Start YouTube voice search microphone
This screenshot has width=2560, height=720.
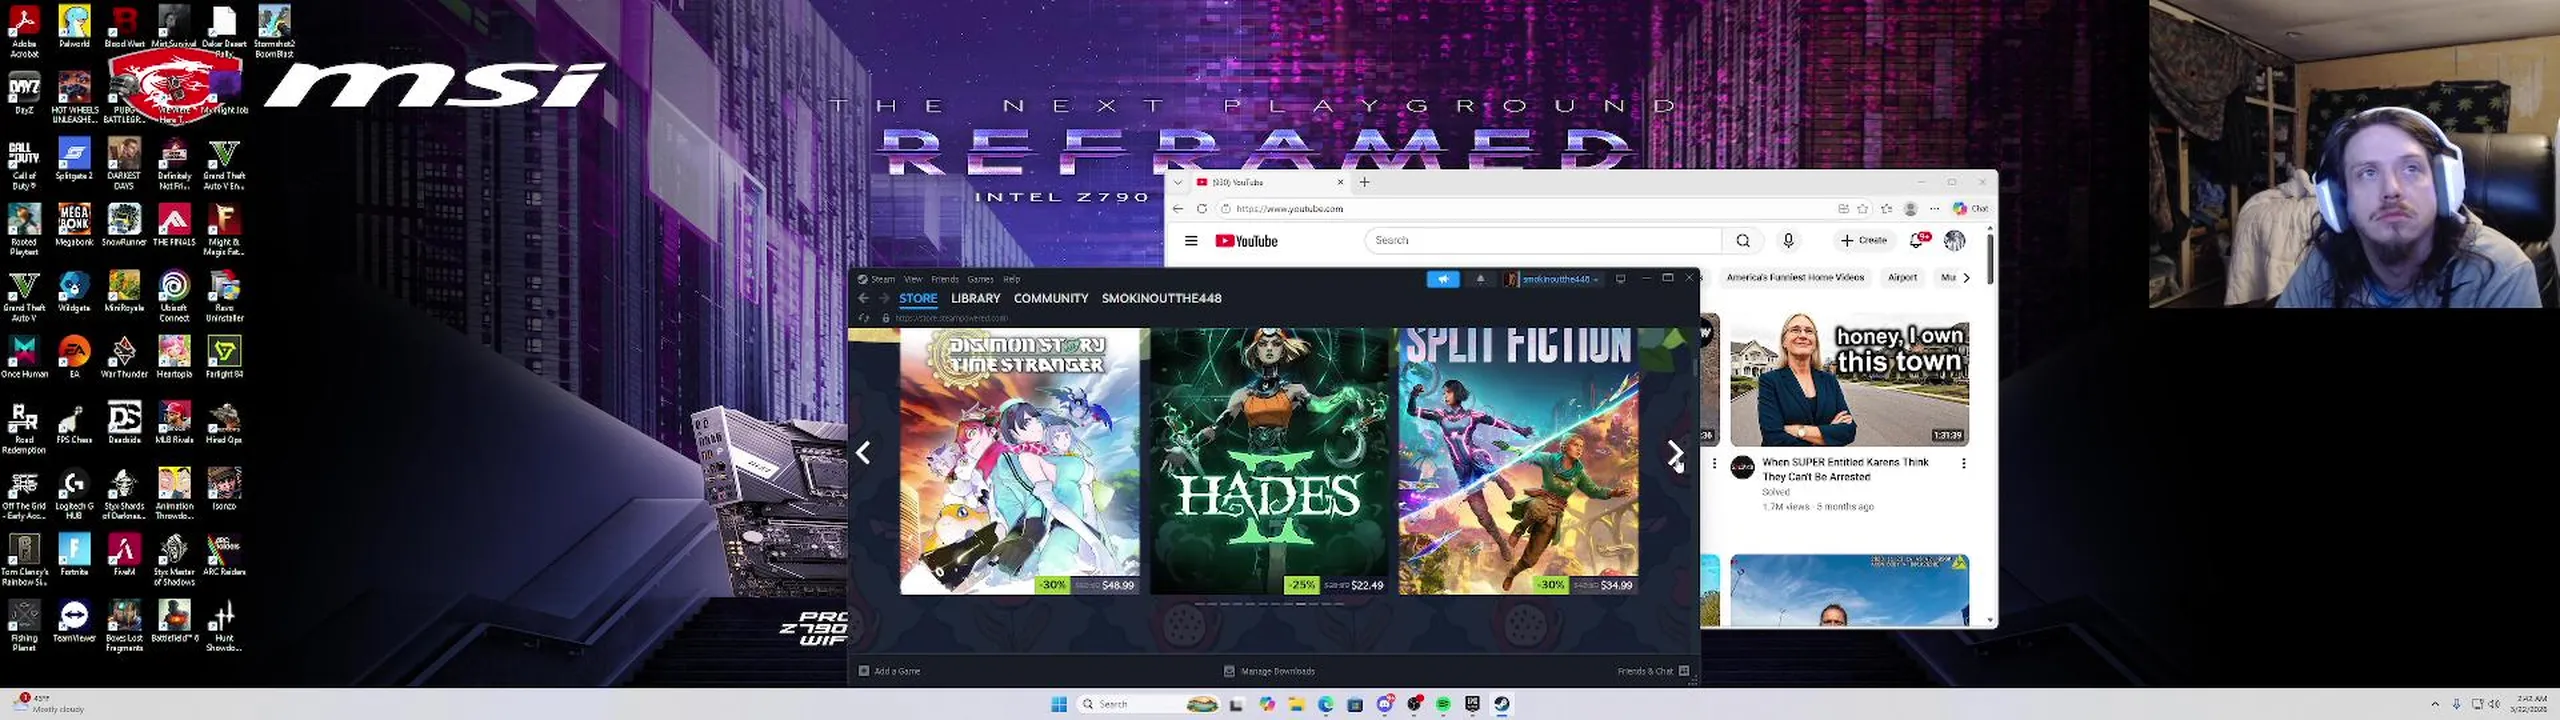1789,241
